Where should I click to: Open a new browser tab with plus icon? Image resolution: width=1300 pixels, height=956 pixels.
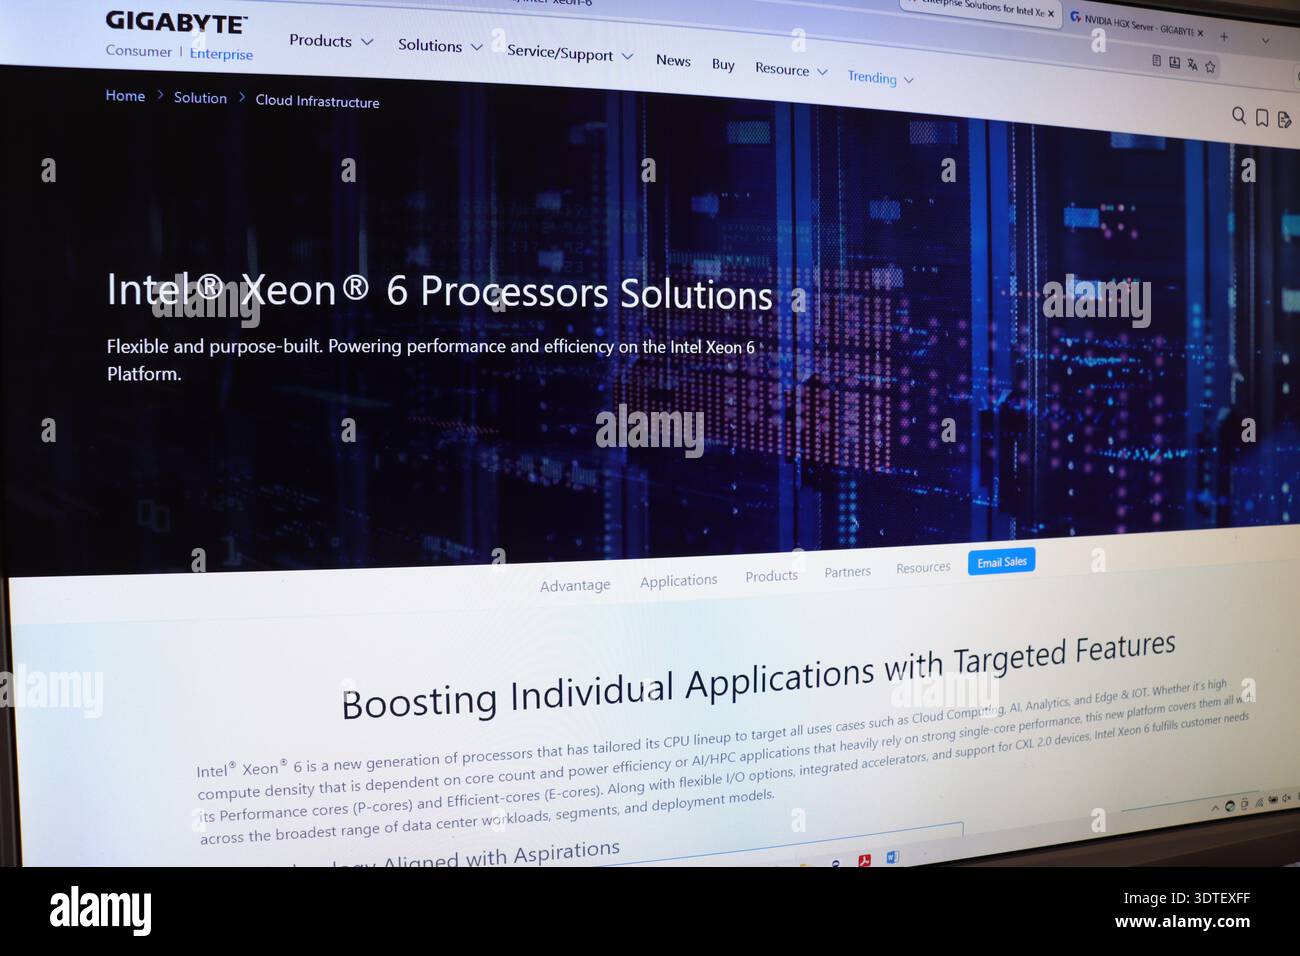click(x=1224, y=37)
